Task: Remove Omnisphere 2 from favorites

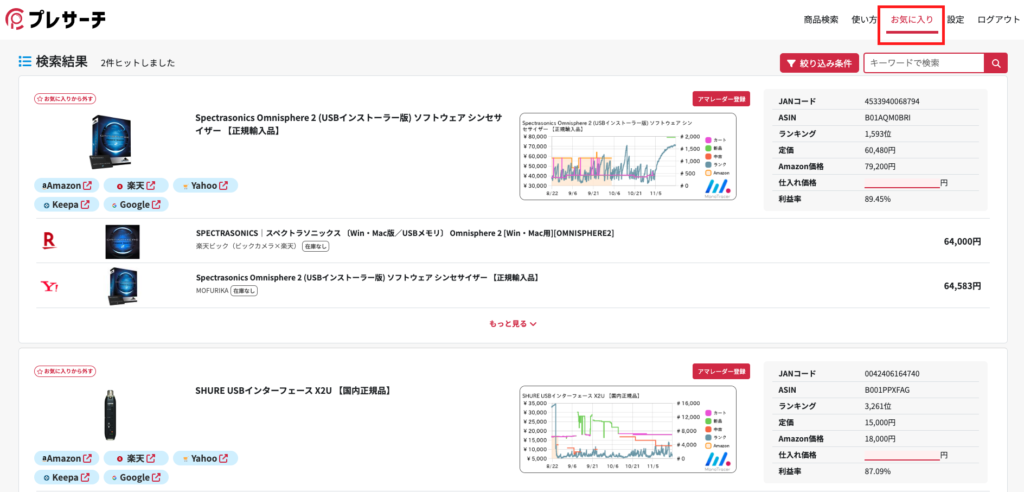Action: tap(65, 99)
